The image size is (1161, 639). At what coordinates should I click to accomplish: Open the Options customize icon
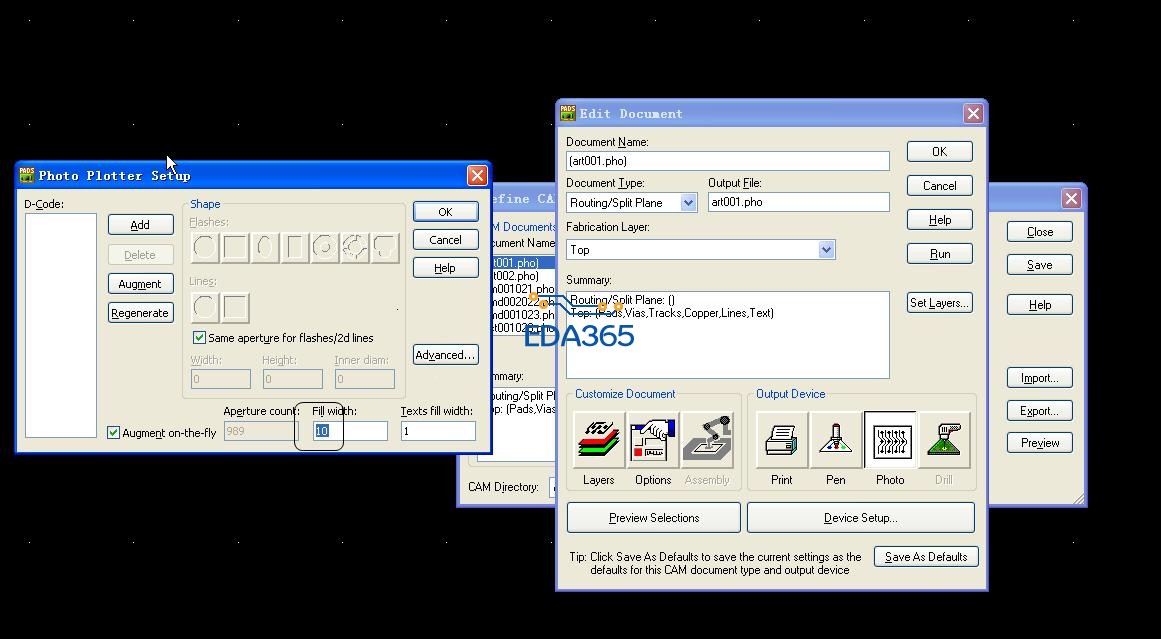[x=653, y=440]
